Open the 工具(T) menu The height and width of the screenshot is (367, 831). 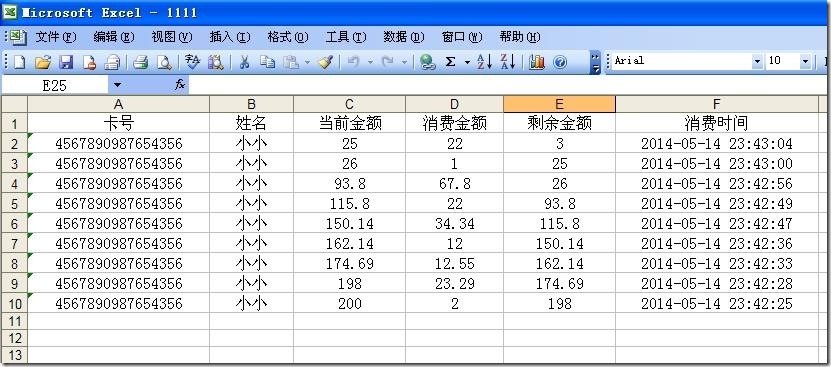point(346,37)
